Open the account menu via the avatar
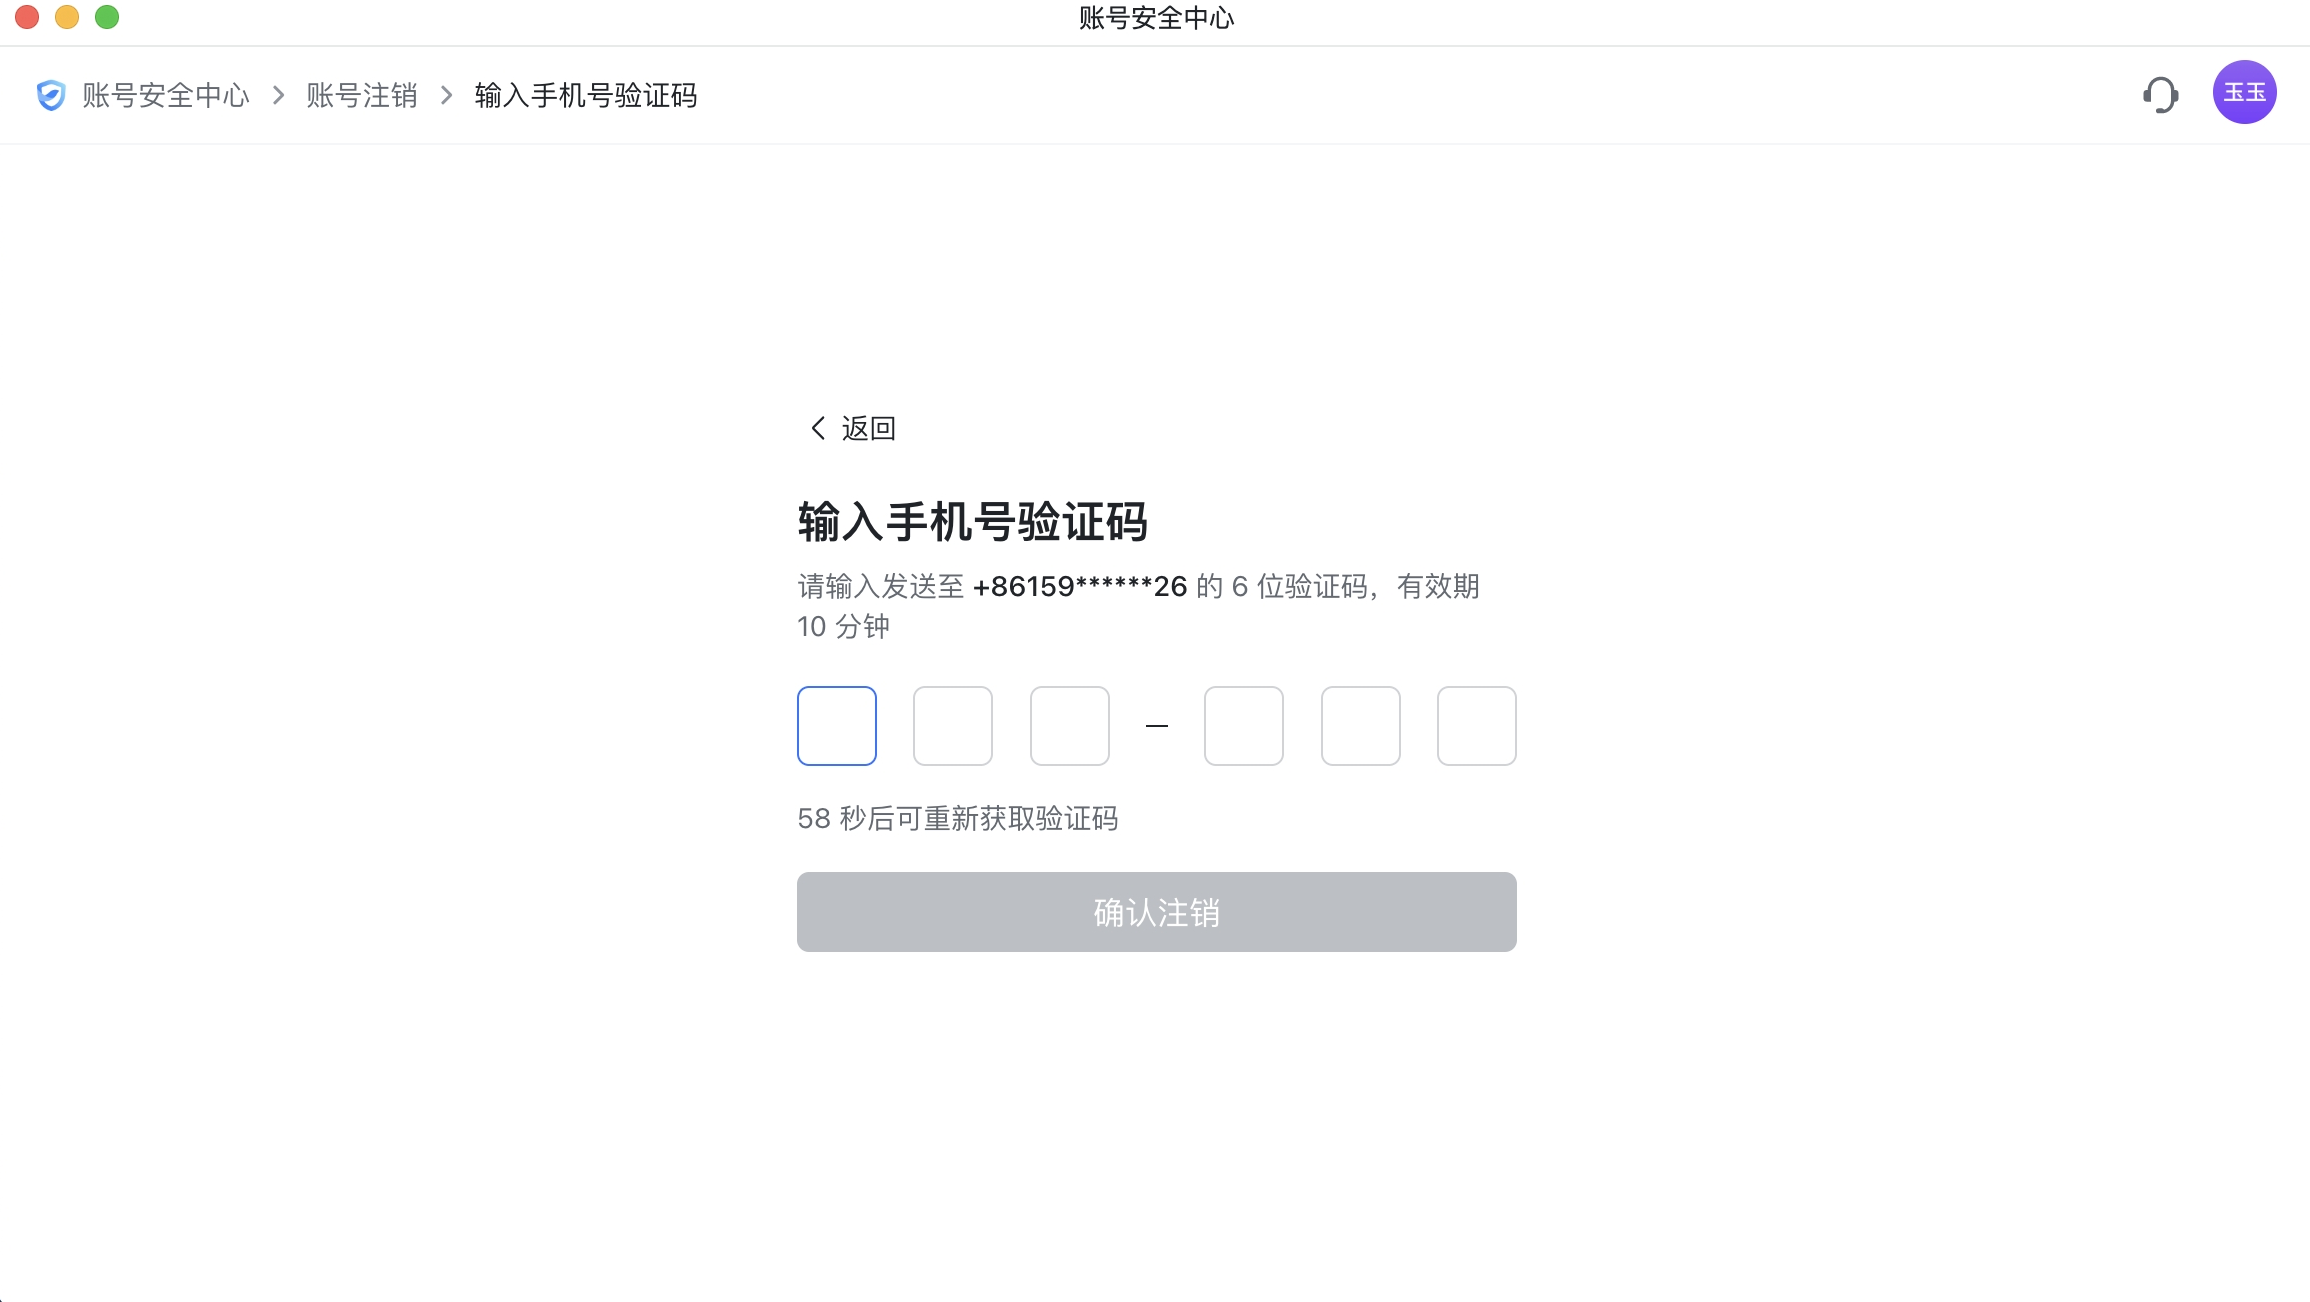 2245,91
